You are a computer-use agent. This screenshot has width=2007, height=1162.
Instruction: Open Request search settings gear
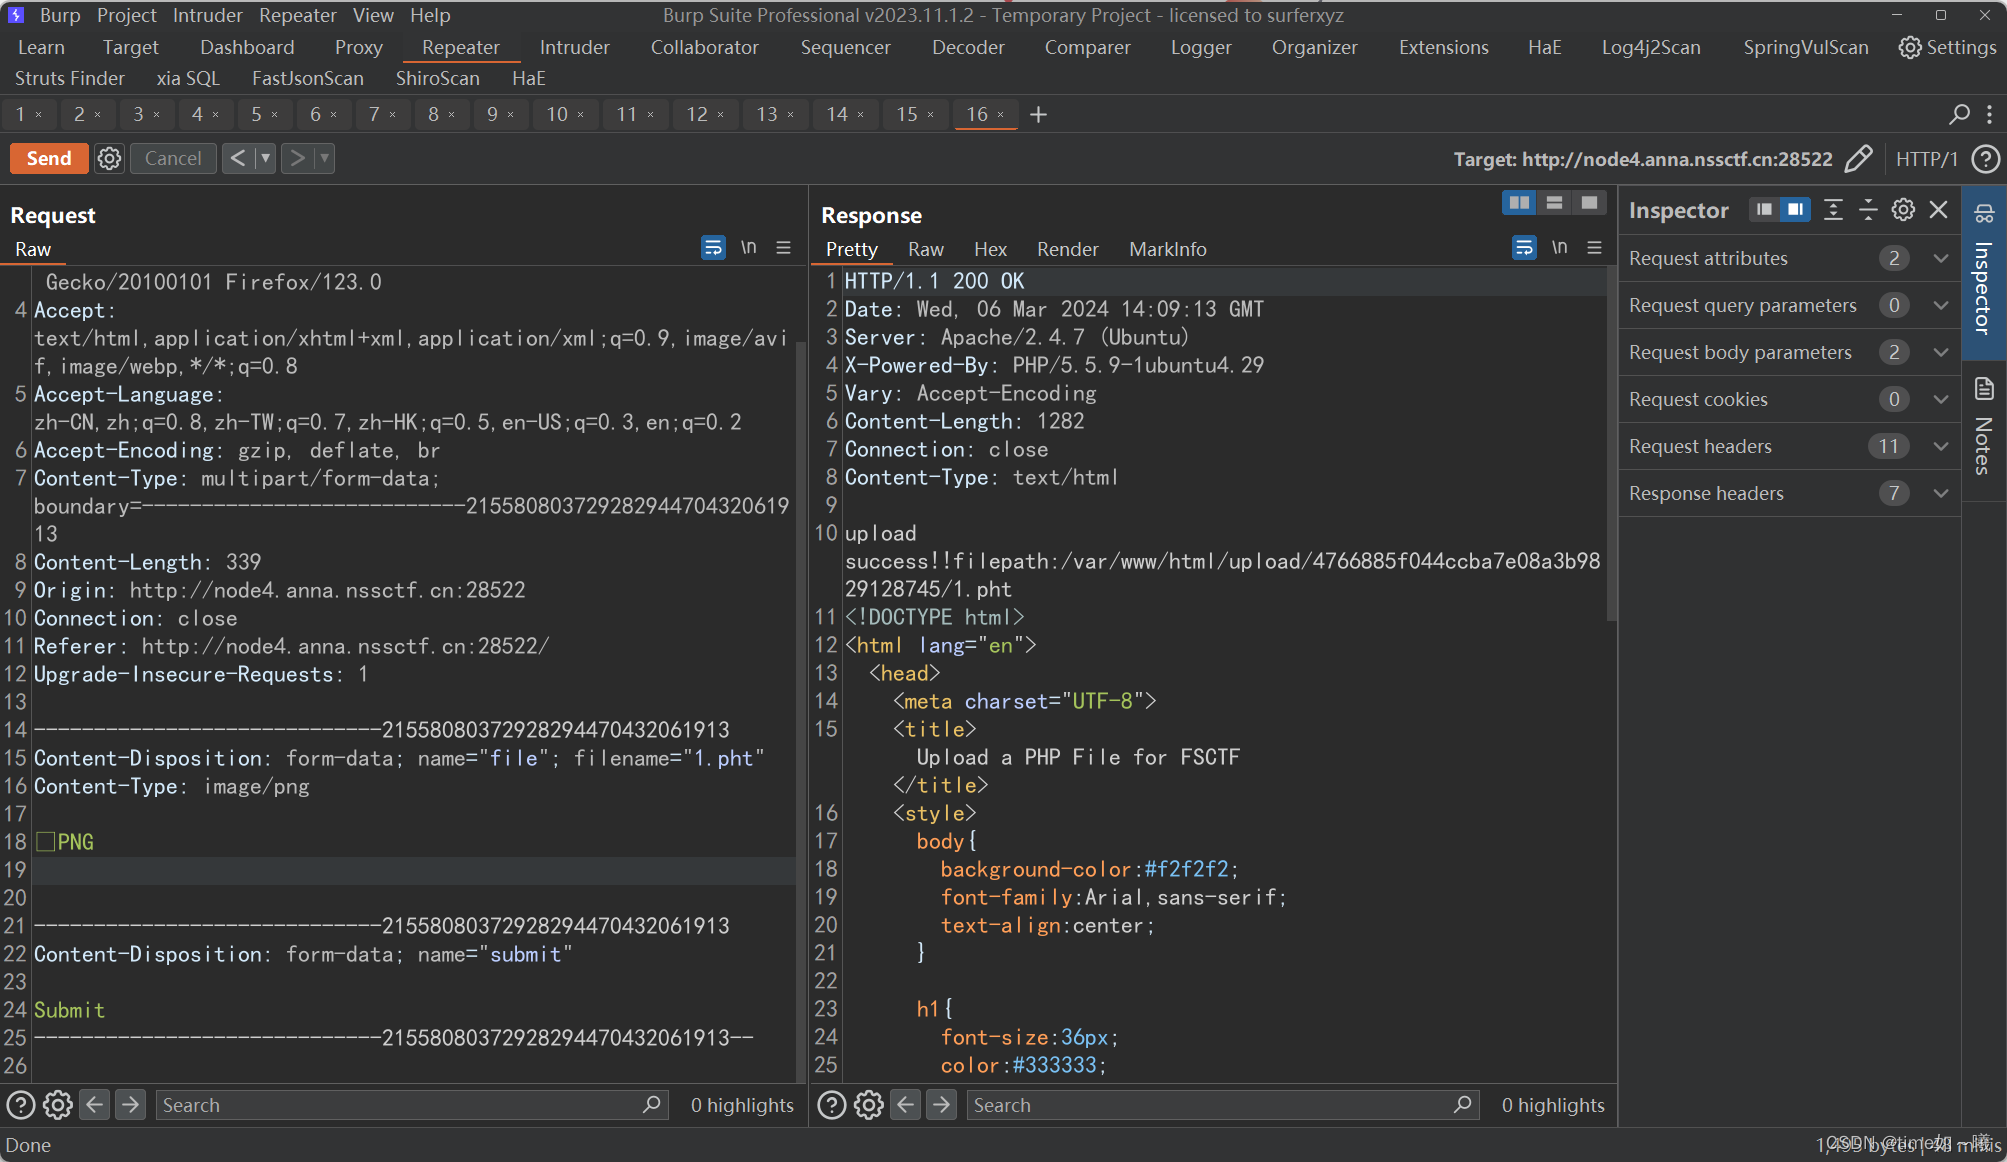58,1104
